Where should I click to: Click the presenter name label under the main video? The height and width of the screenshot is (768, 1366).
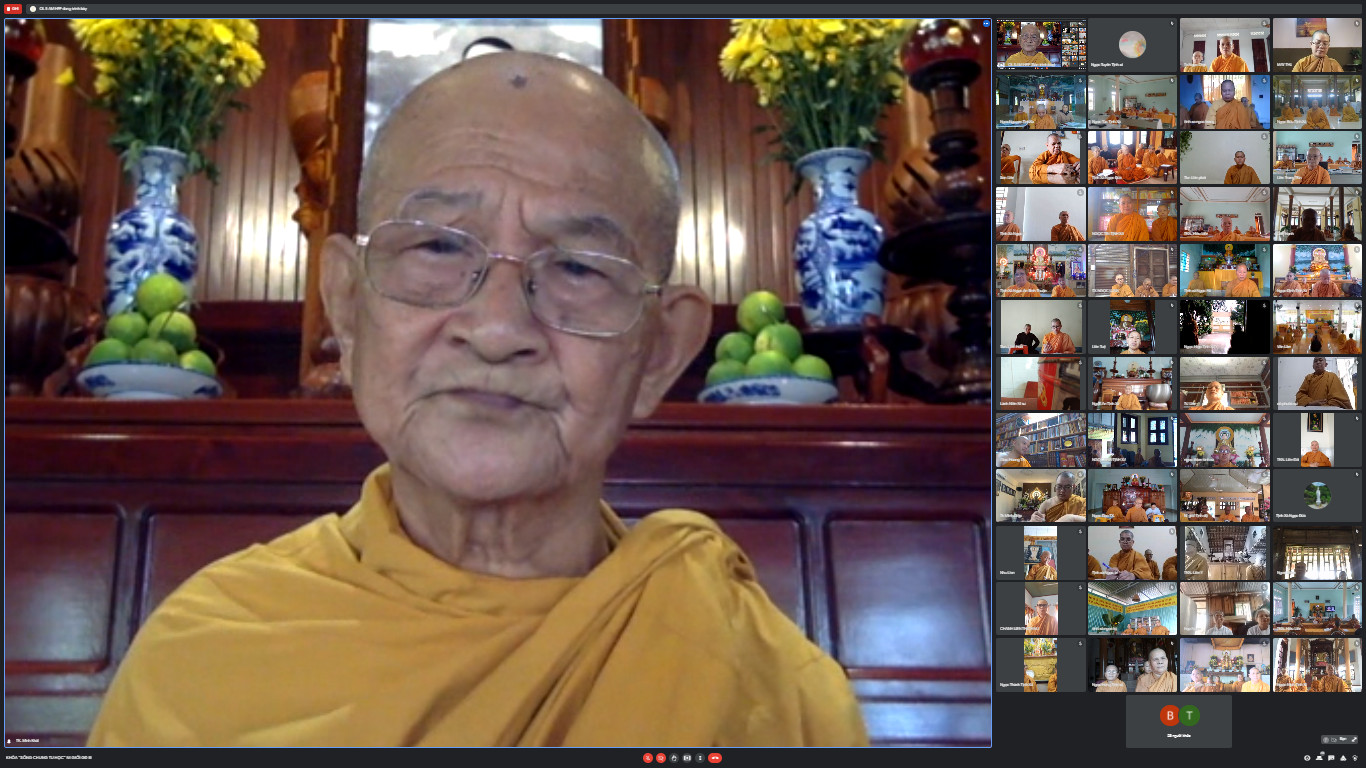pos(26,741)
